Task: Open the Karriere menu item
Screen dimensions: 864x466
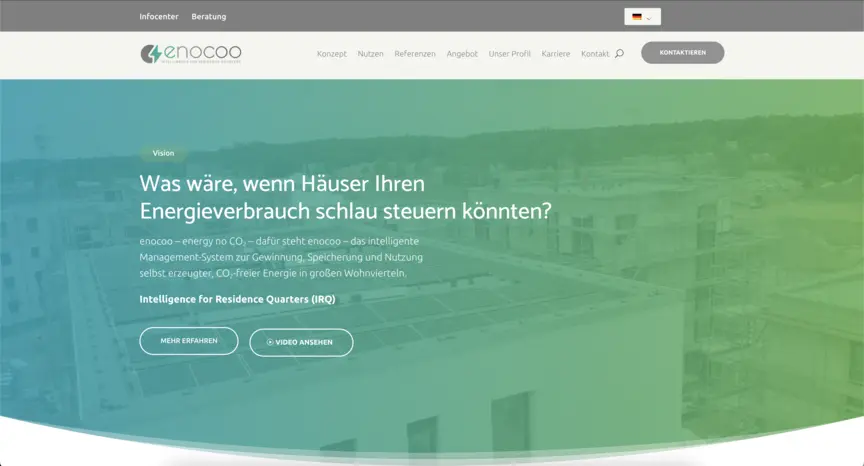Action: [x=555, y=53]
